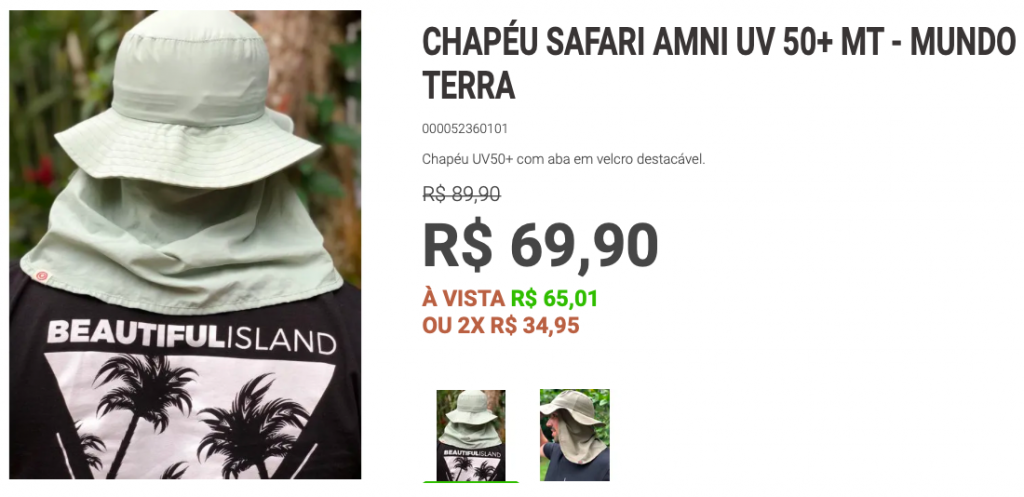
Task: Click the OU 2X R$ 34,95 installment text
Action: (x=501, y=325)
